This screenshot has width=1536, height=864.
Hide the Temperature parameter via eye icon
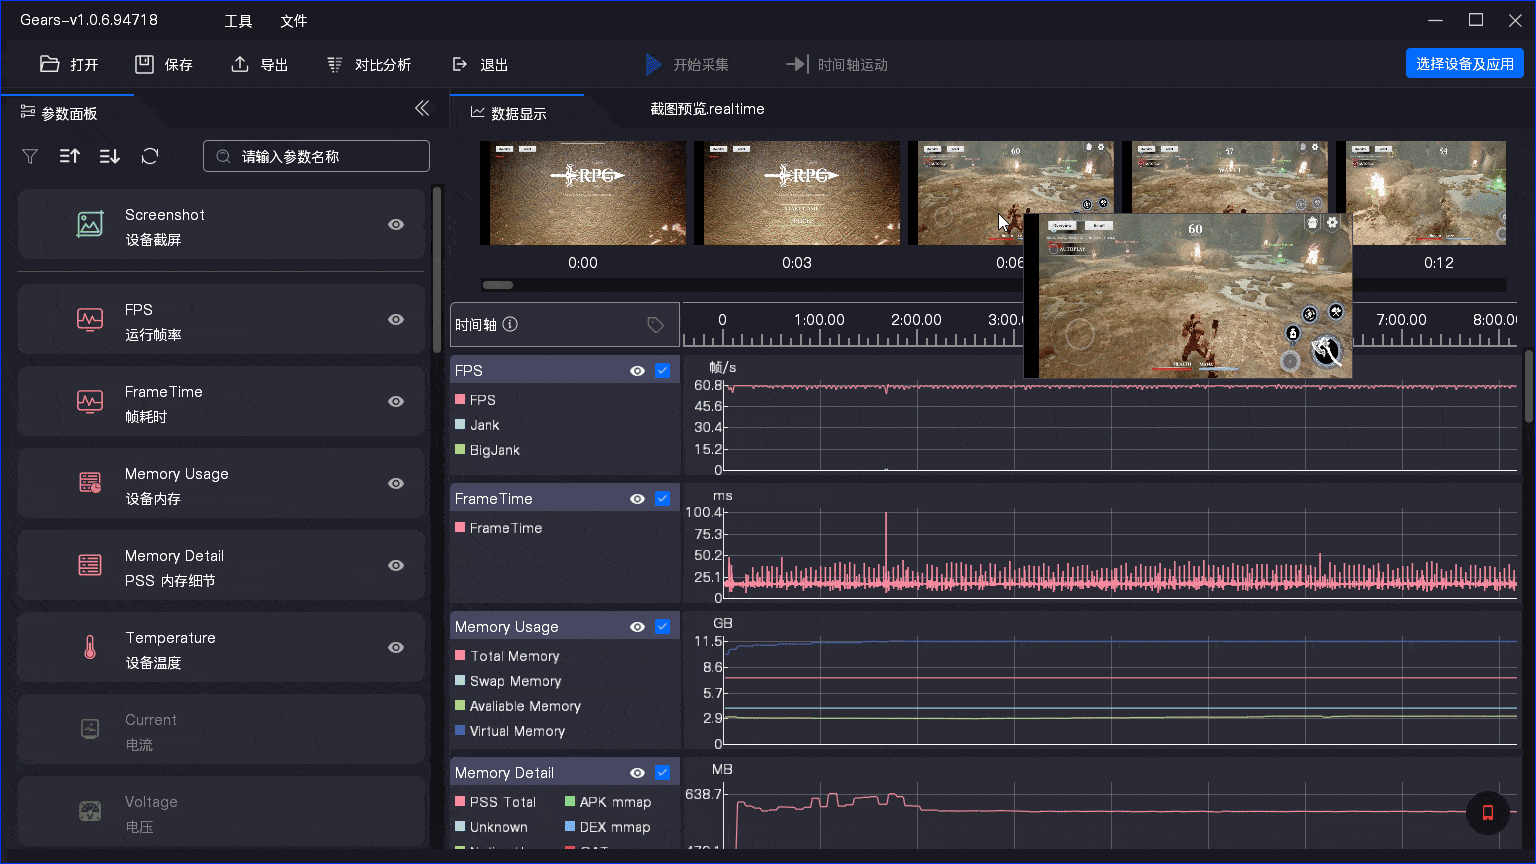(396, 648)
